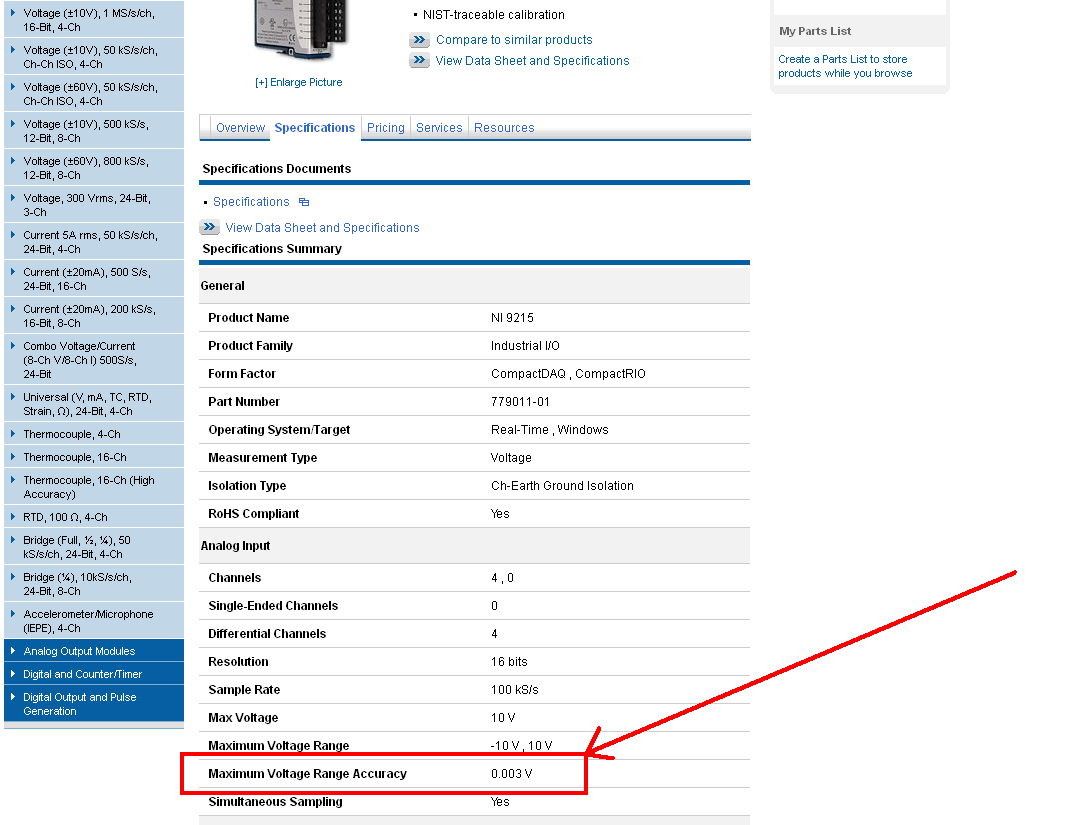Click double-arrow icon beside top View Data Sheet link
The image size is (1079, 825).
pyautogui.click(x=420, y=61)
